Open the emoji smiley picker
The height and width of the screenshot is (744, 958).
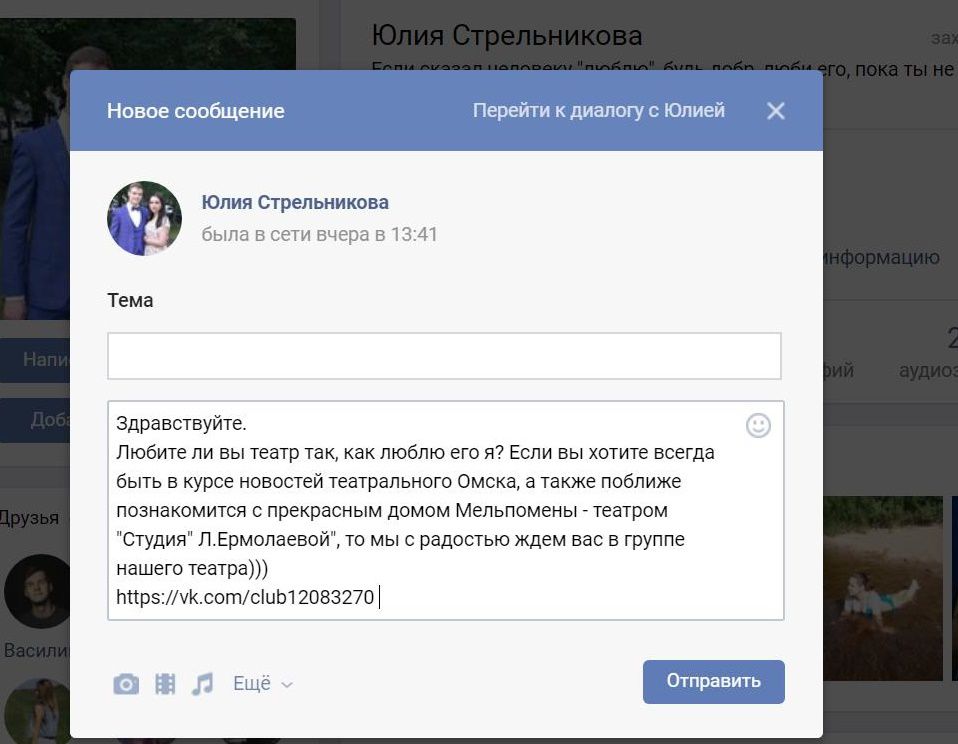758,425
